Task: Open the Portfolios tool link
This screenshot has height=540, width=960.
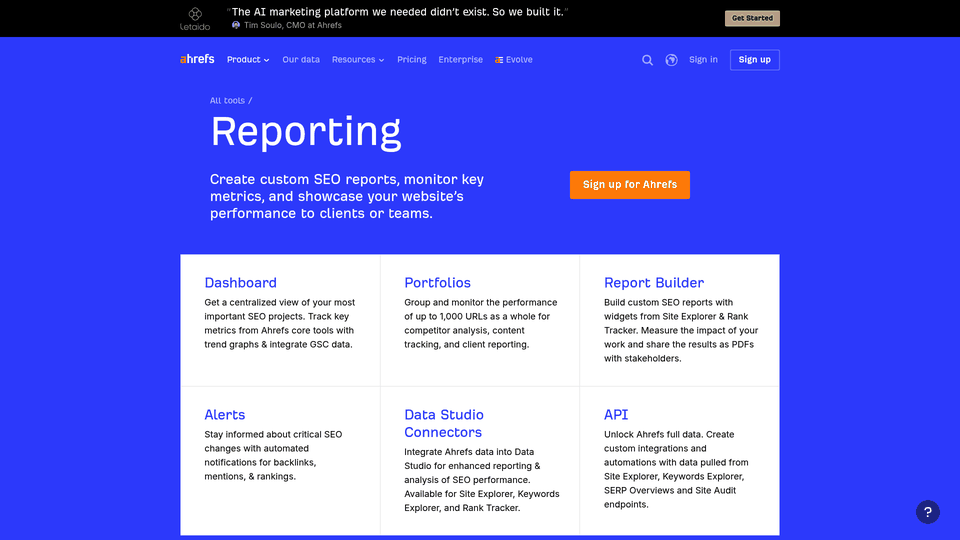Action: (437, 283)
